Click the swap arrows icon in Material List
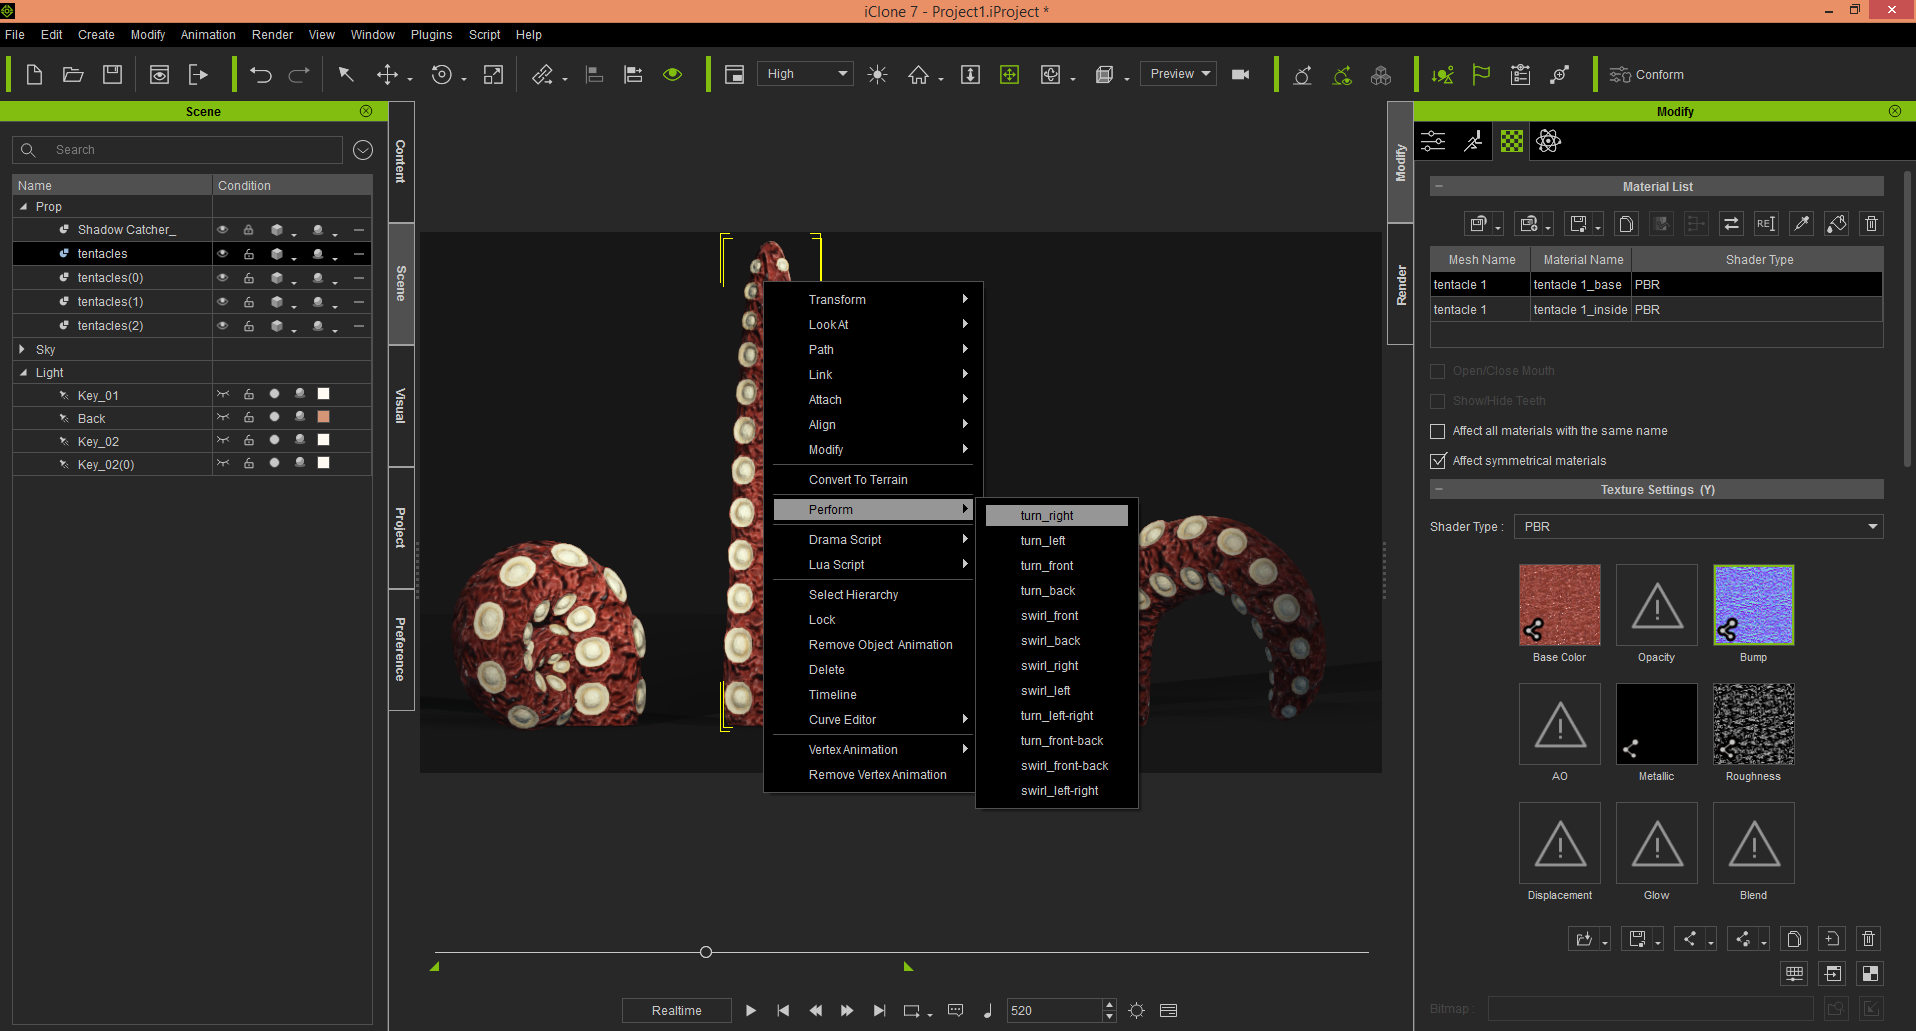The image size is (1916, 1031). click(x=1731, y=223)
